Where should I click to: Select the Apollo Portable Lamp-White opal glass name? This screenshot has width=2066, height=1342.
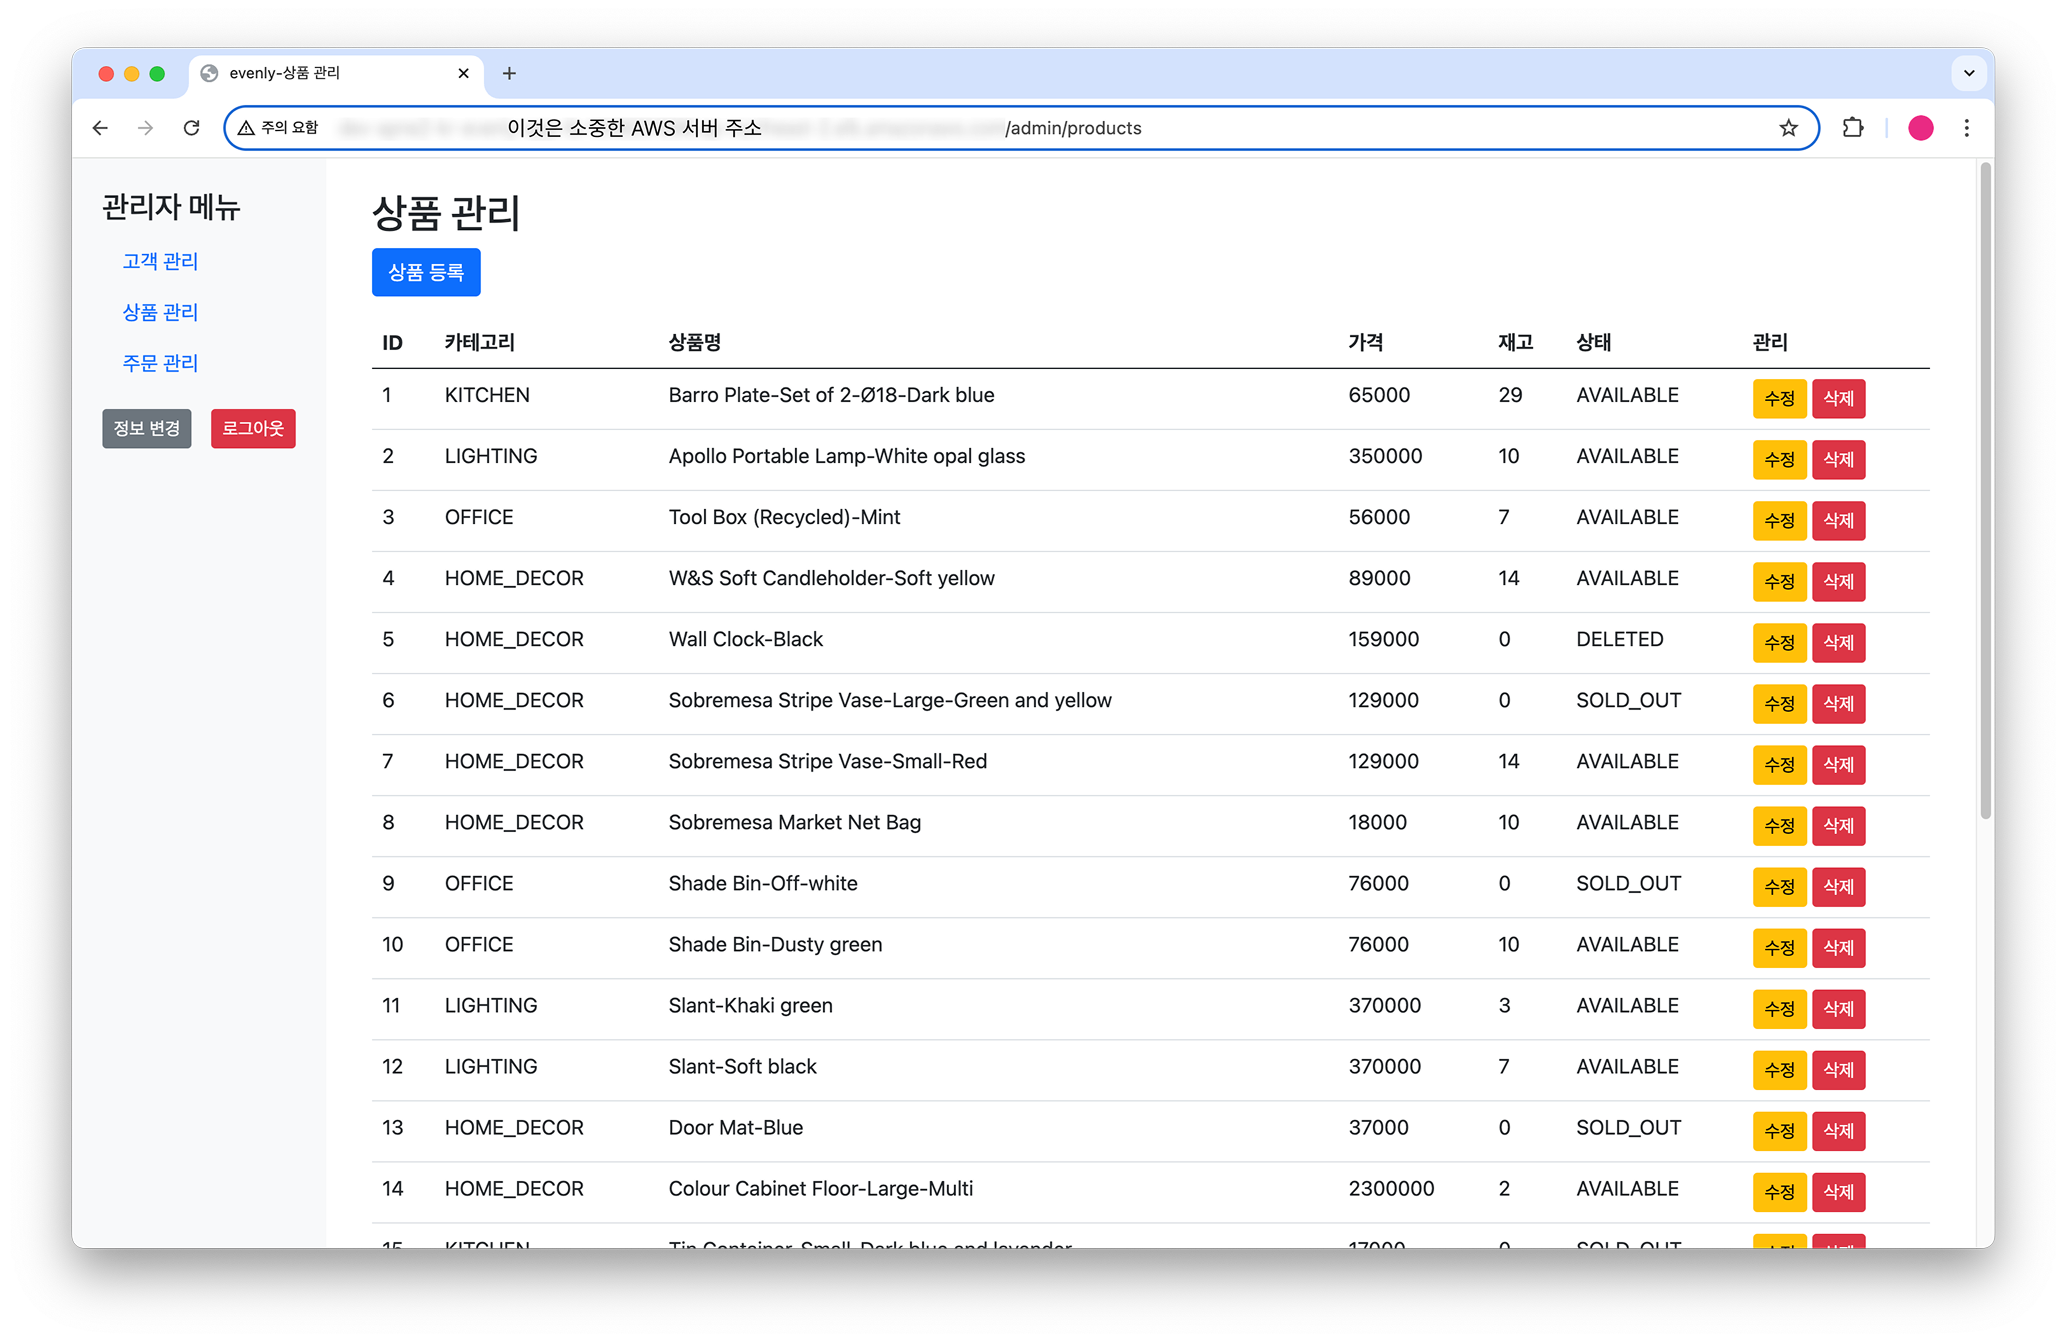847,456
